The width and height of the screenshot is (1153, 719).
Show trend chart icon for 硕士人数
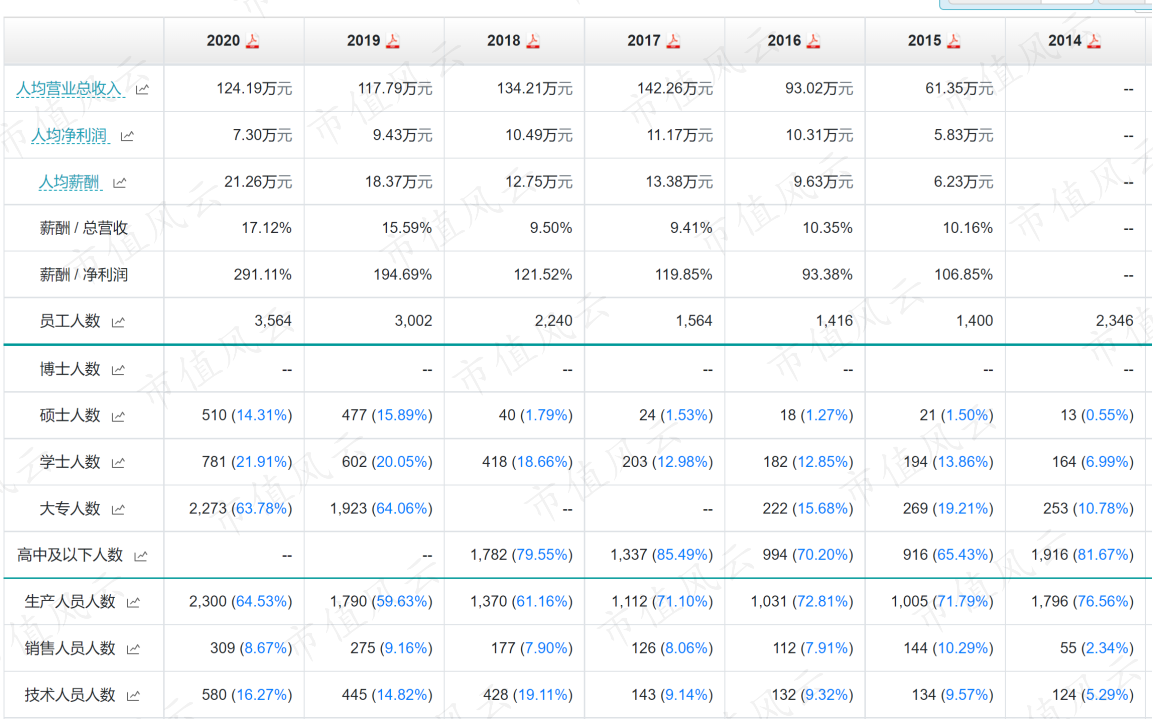point(118,416)
